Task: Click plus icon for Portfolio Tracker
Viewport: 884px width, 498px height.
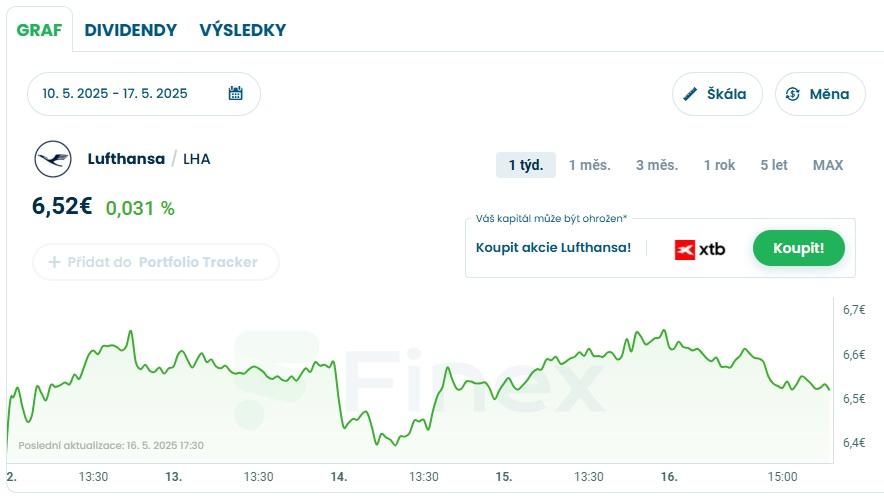Action: pyautogui.click(x=54, y=262)
